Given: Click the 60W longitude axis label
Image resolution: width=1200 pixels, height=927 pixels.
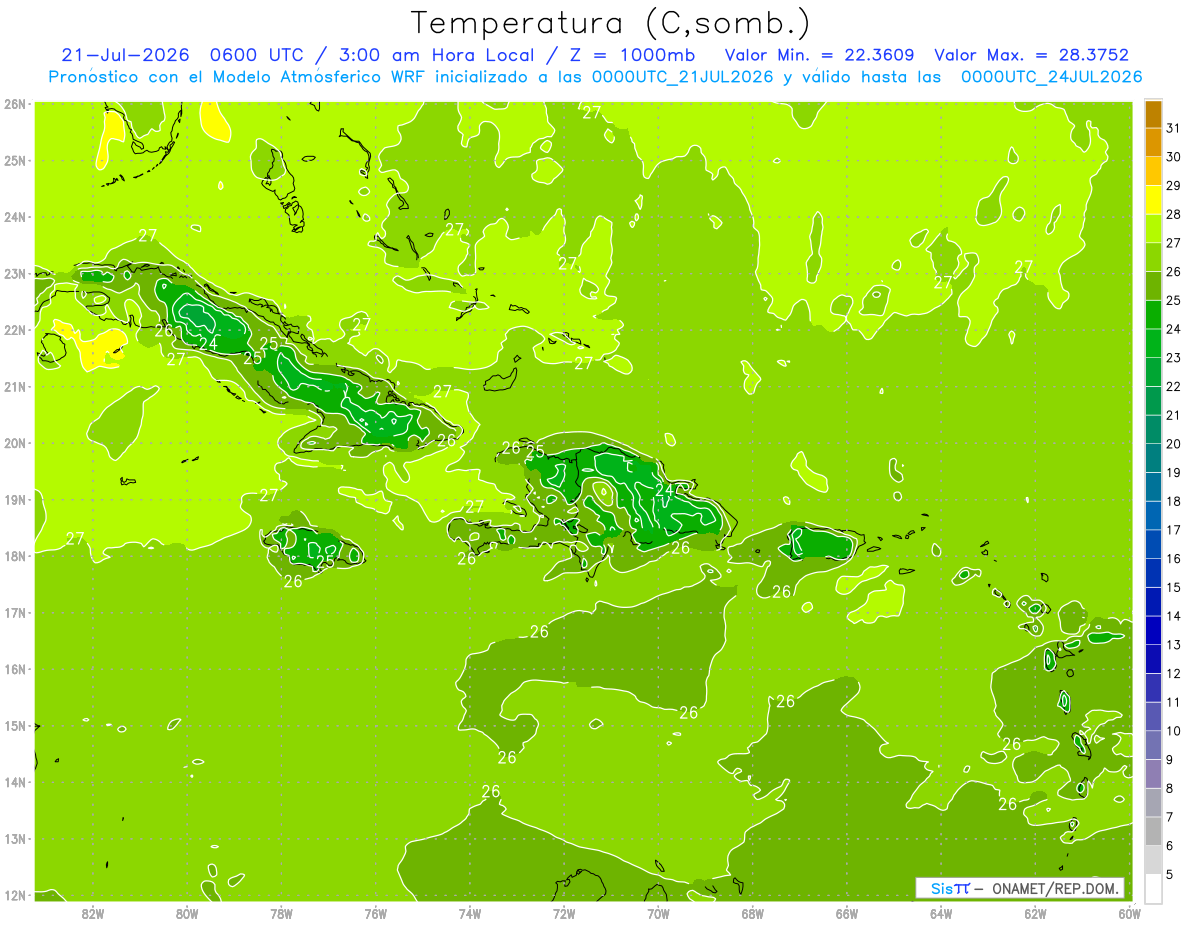Looking at the screenshot, I should (x=1129, y=913).
